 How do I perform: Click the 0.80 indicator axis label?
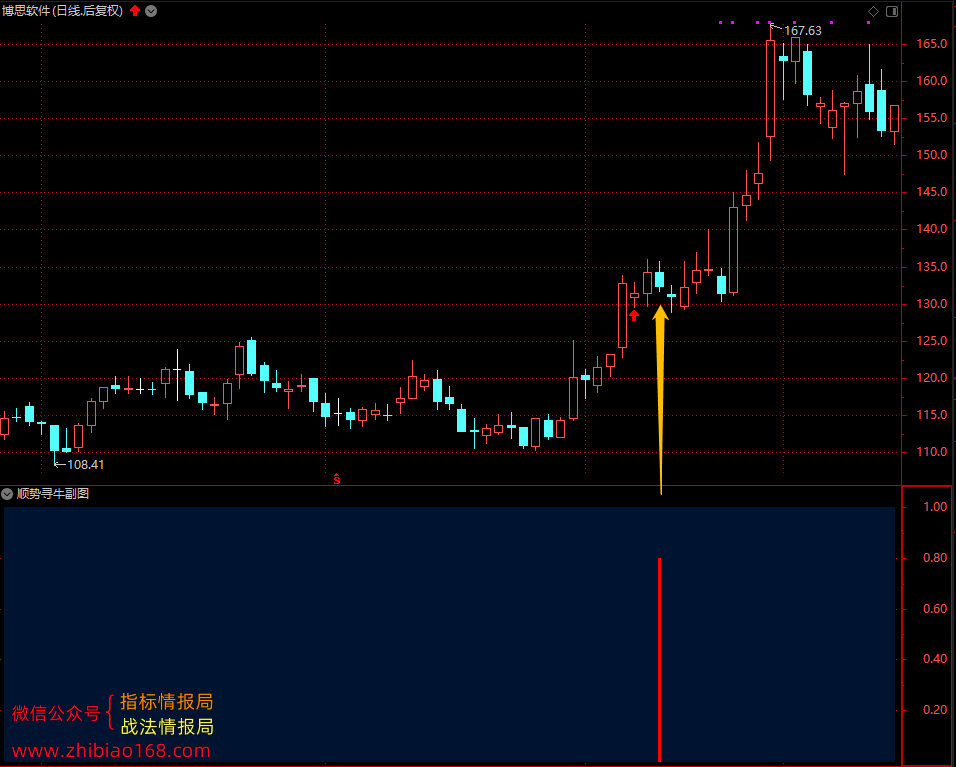tap(935, 558)
